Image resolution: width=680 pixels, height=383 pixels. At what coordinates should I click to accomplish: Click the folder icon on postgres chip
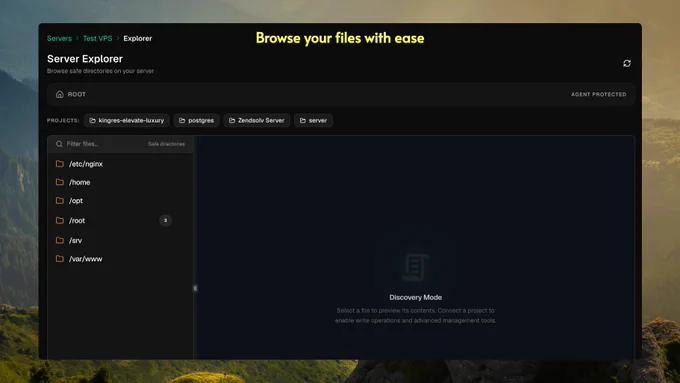coord(182,121)
